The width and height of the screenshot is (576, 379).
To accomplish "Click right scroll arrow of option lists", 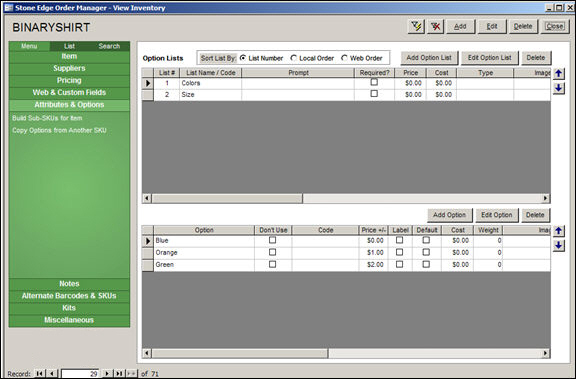I will (x=546, y=198).
